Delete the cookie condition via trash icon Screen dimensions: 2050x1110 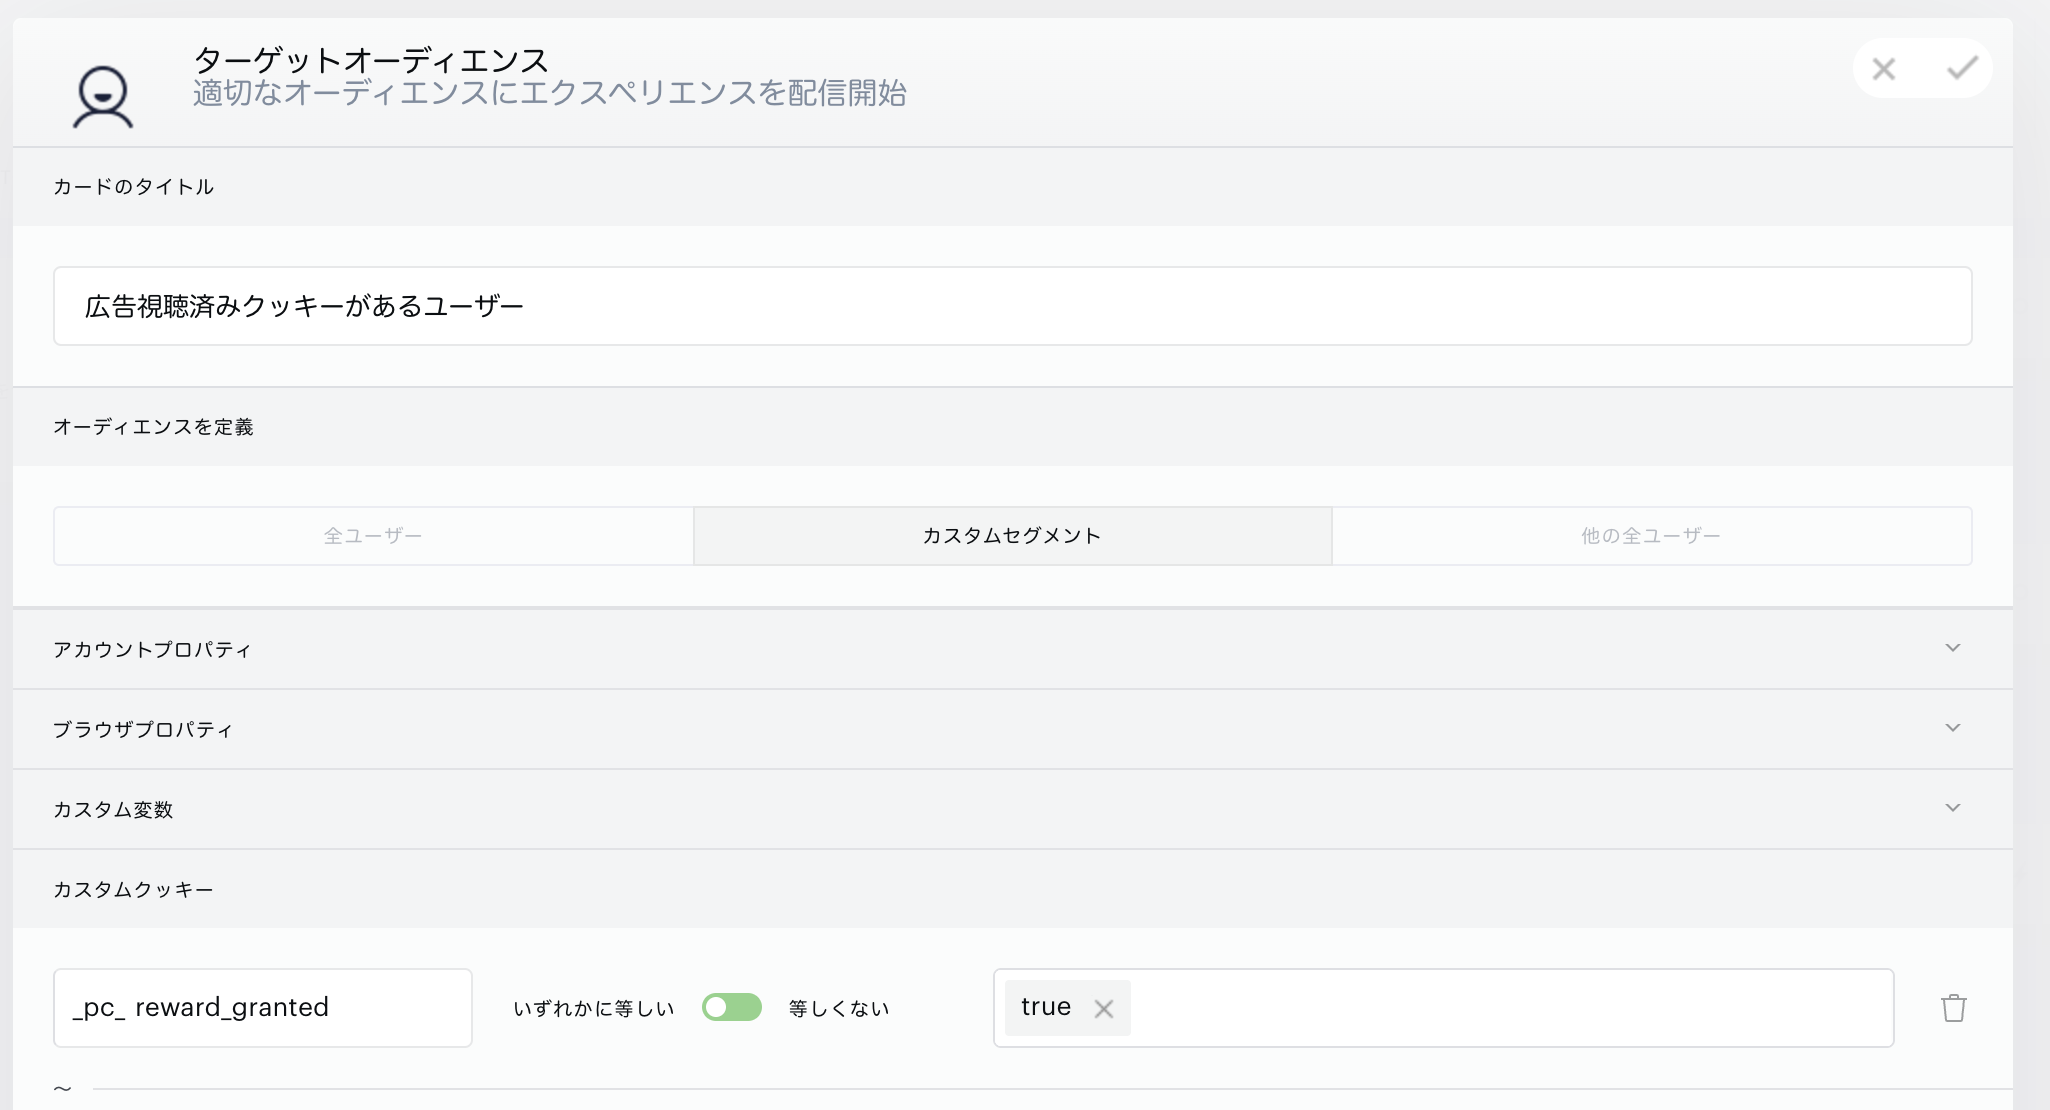(x=1953, y=1008)
